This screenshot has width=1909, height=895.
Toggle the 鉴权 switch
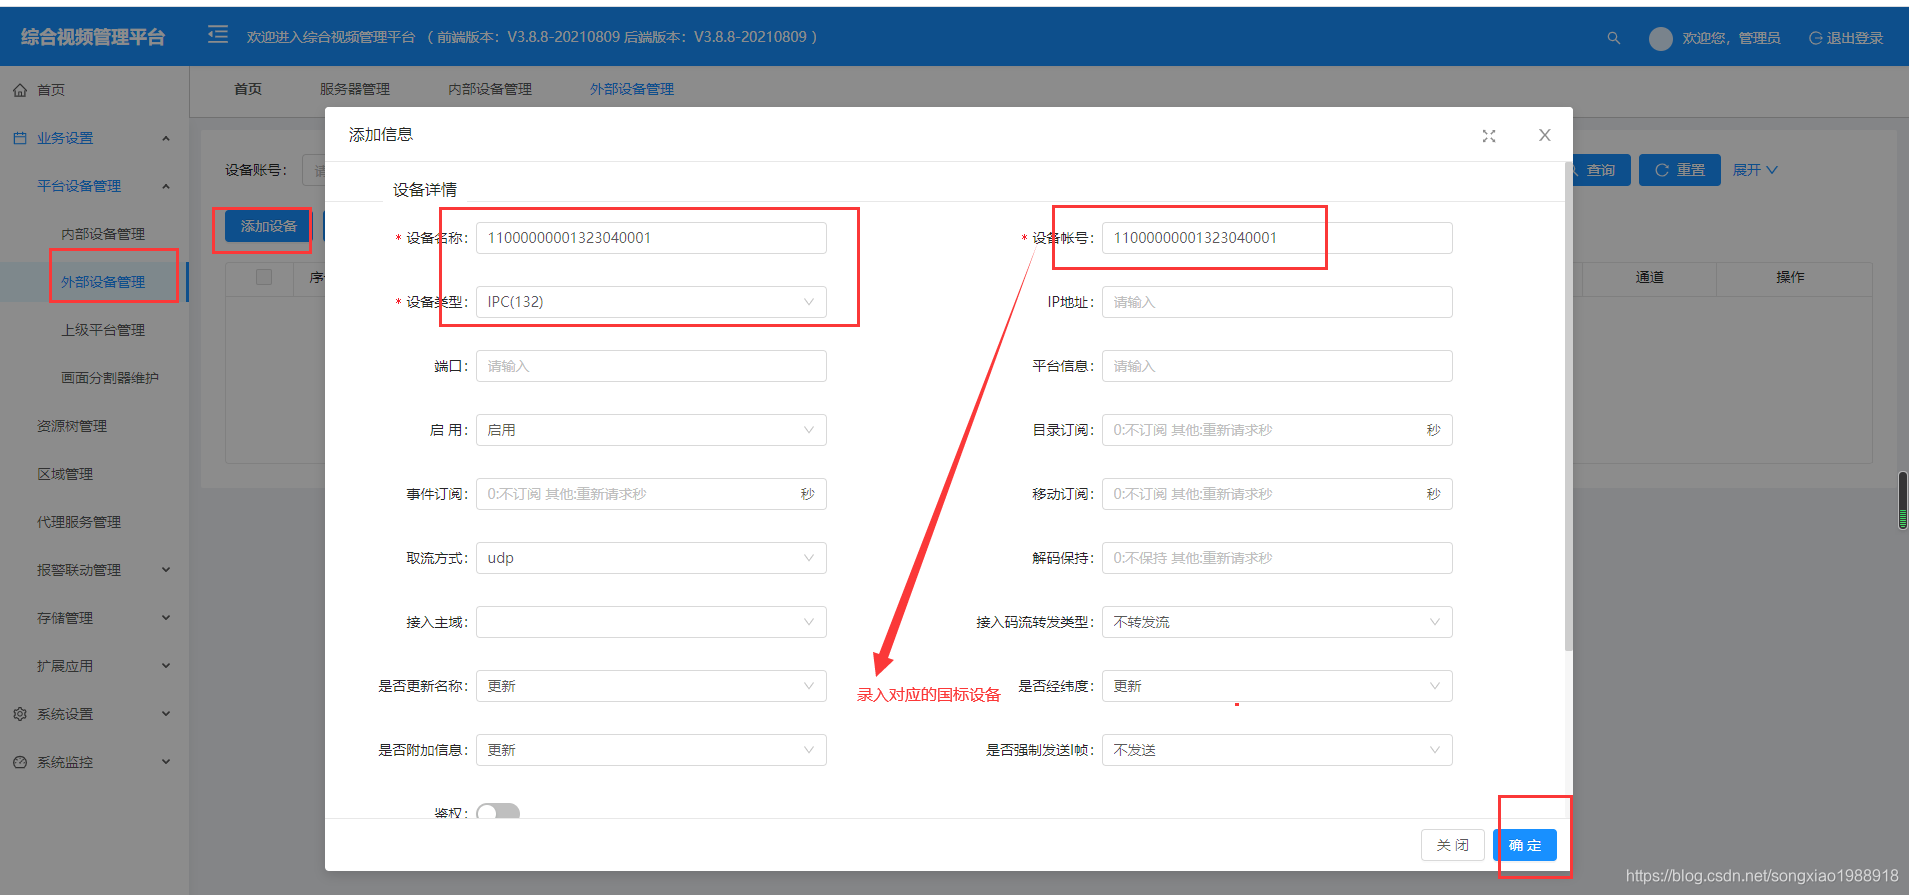point(498,811)
